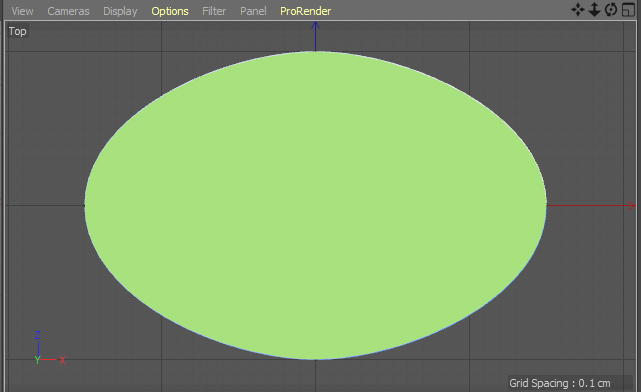This screenshot has width=641, height=392.
Task: Toggle active view with the window icon
Action: (628, 10)
